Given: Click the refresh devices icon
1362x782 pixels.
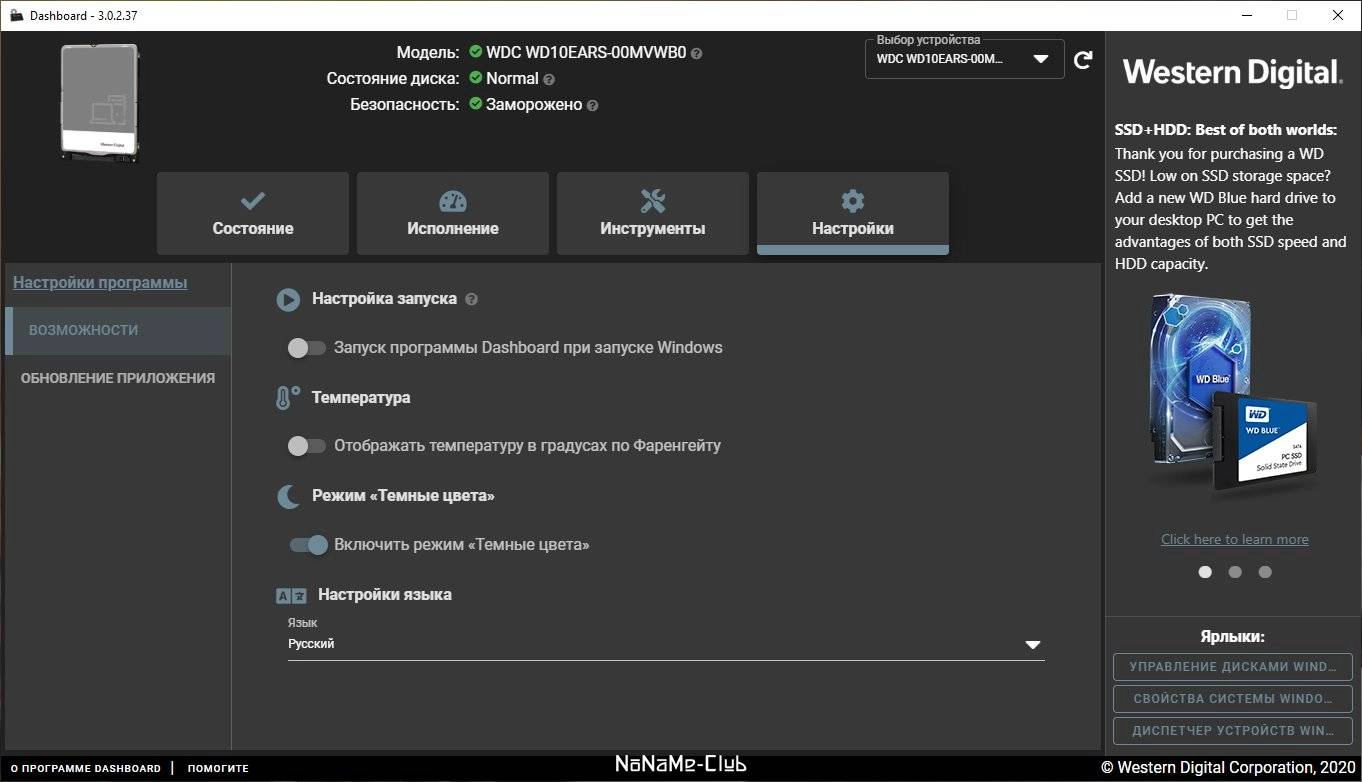Looking at the screenshot, I should pos(1083,60).
